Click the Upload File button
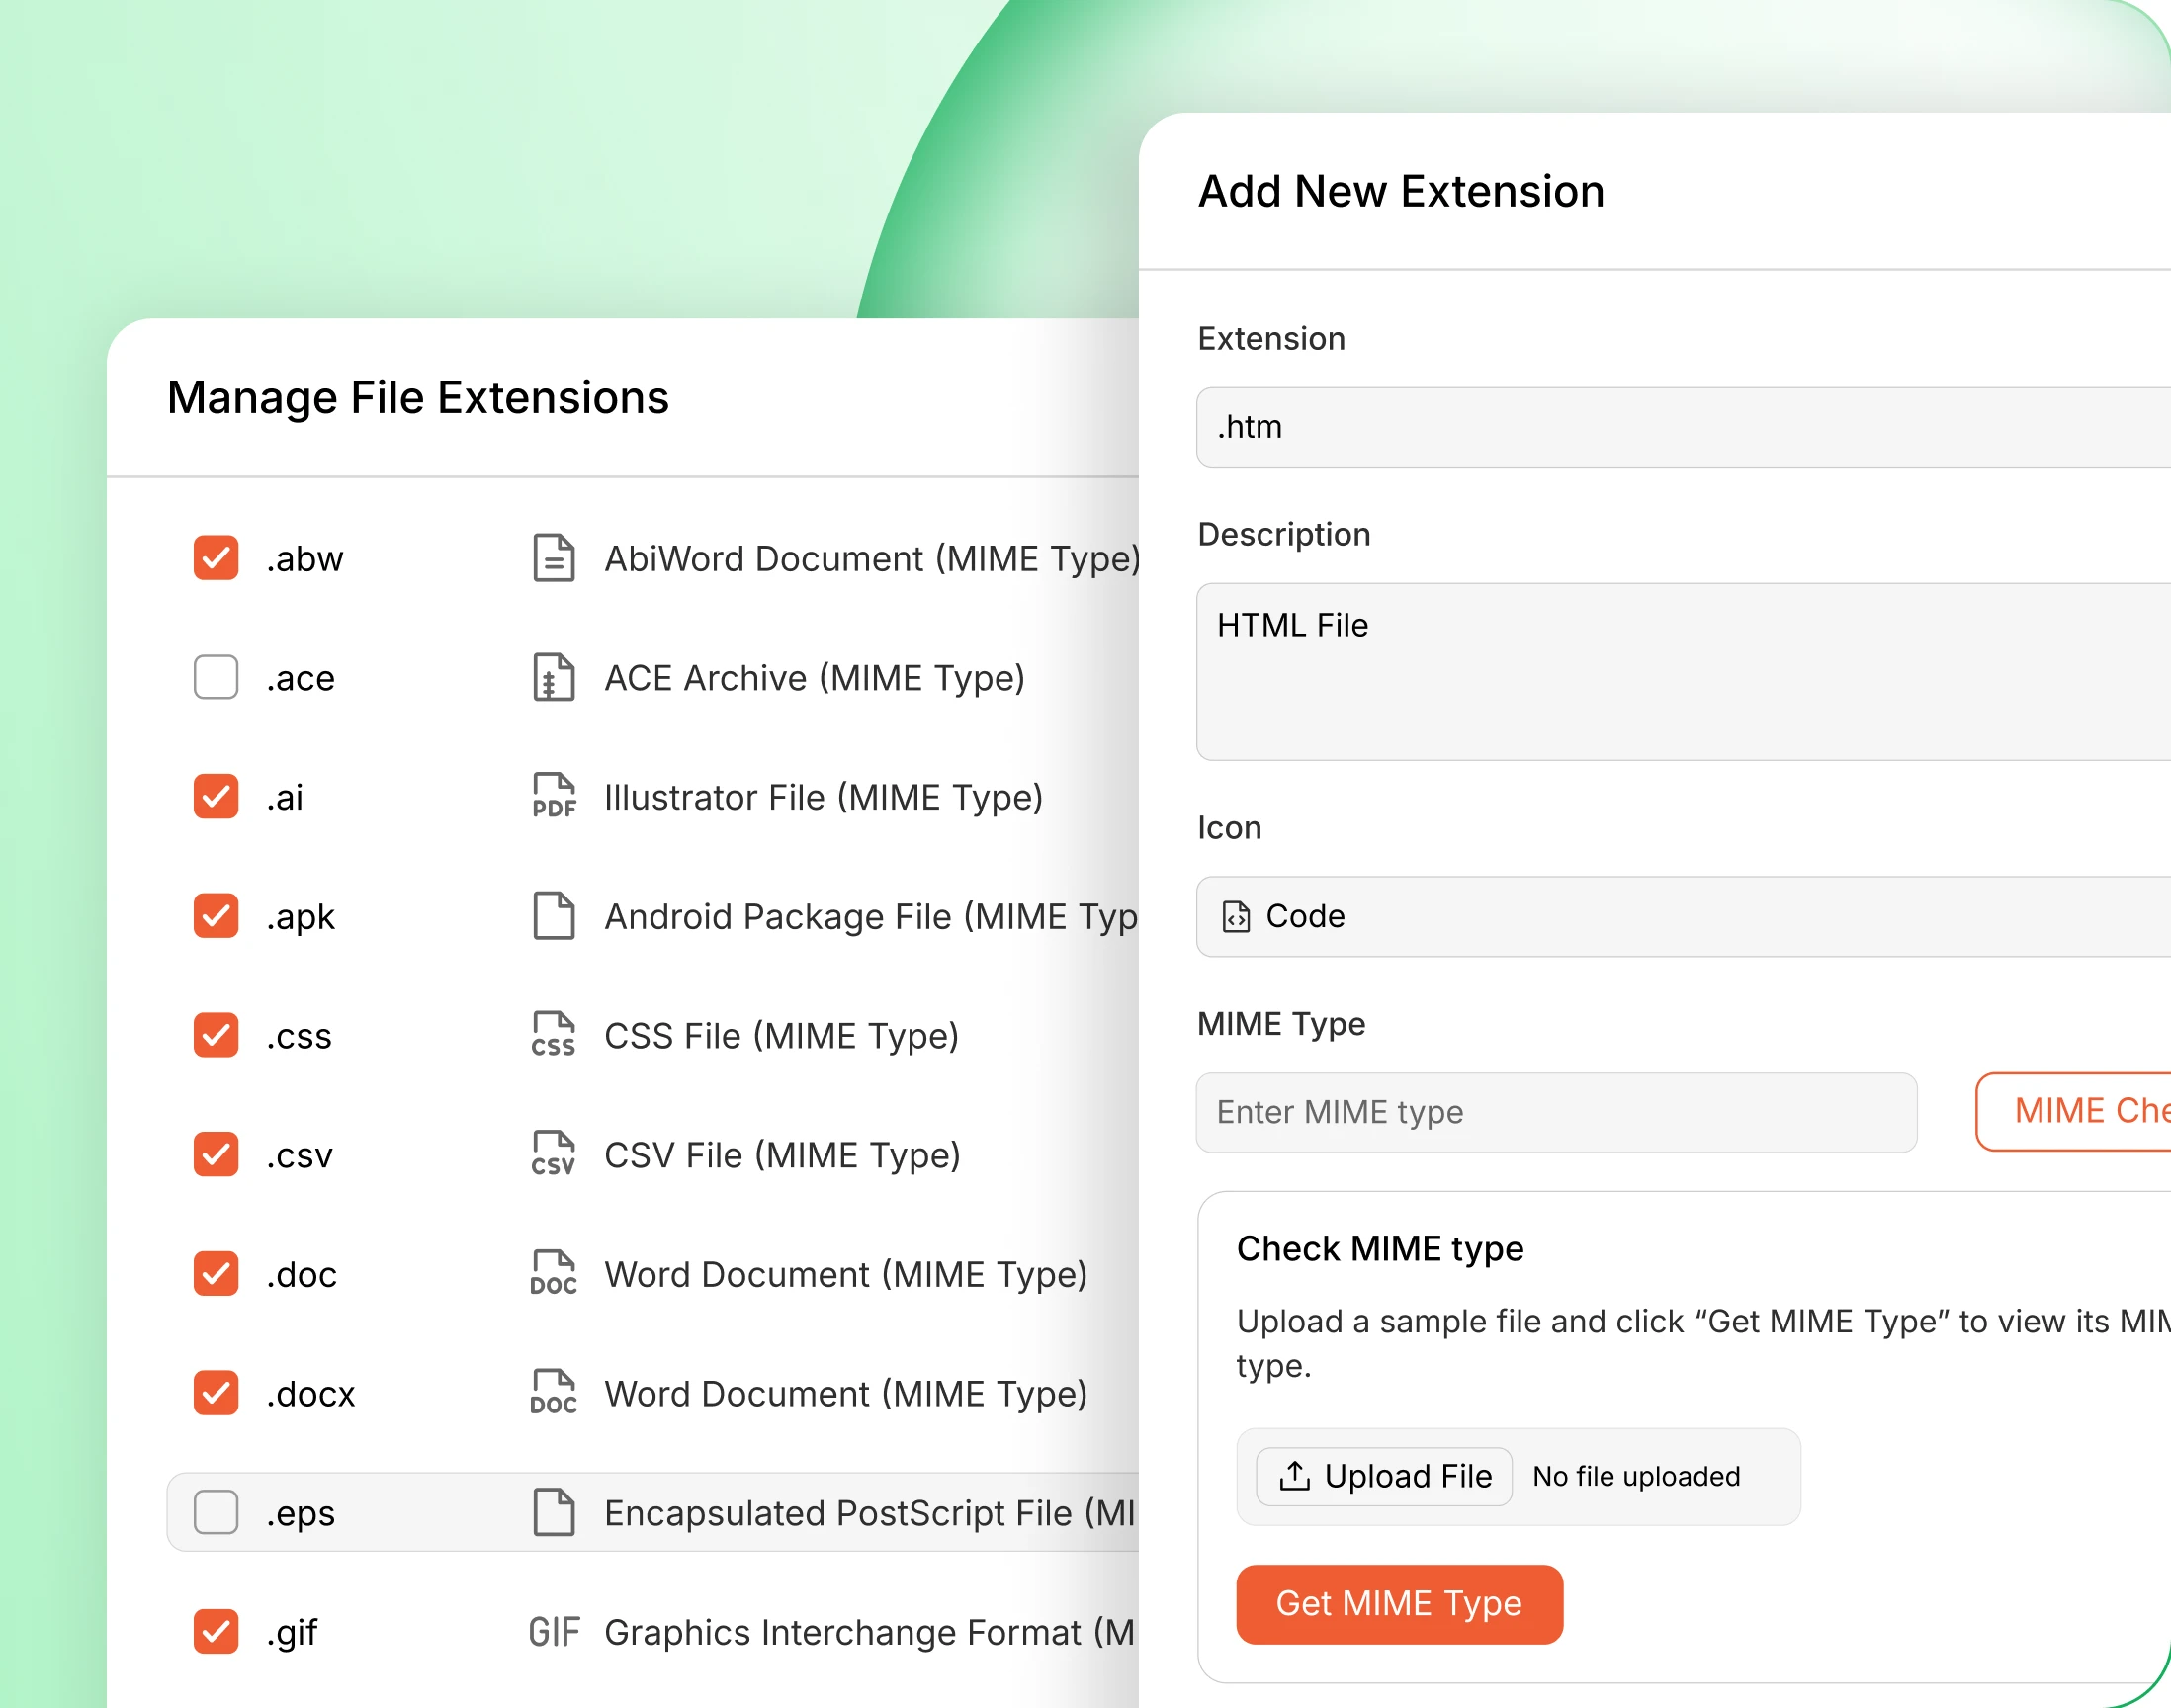This screenshot has height=1708, width=2171. click(x=1384, y=1476)
